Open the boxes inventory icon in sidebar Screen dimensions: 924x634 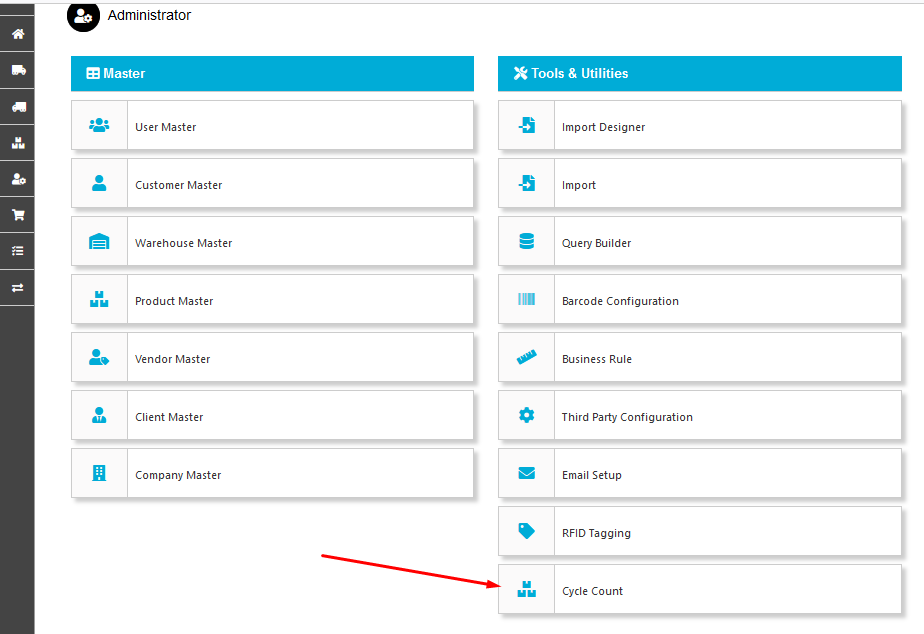click(17, 143)
